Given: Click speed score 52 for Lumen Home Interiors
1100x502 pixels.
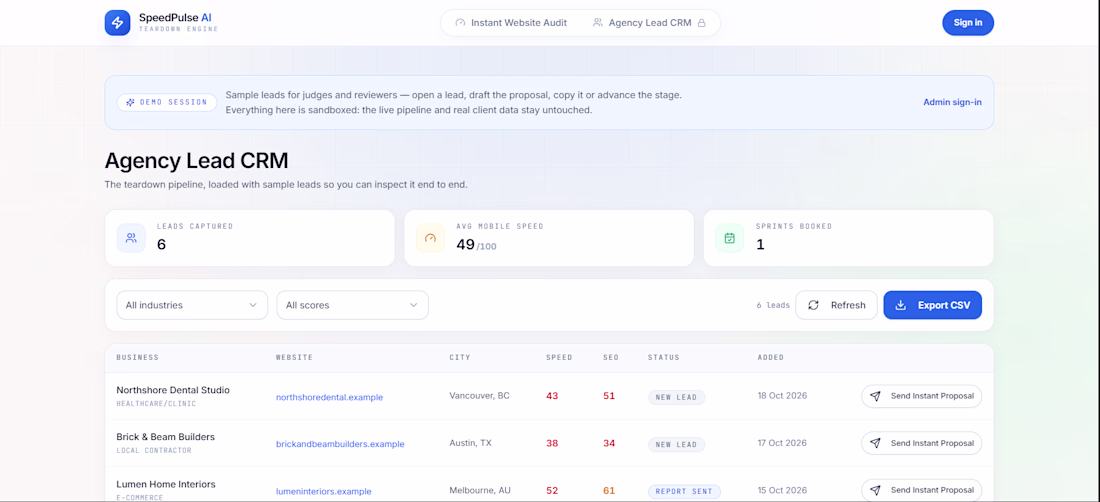Looking at the screenshot, I should click(x=552, y=491).
